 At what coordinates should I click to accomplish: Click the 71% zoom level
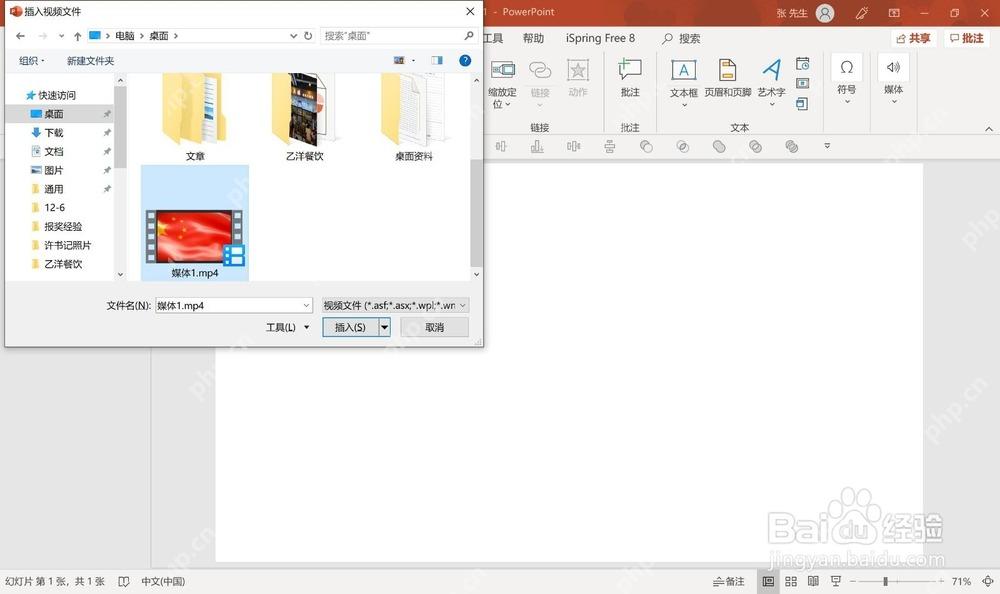point(961,581)
